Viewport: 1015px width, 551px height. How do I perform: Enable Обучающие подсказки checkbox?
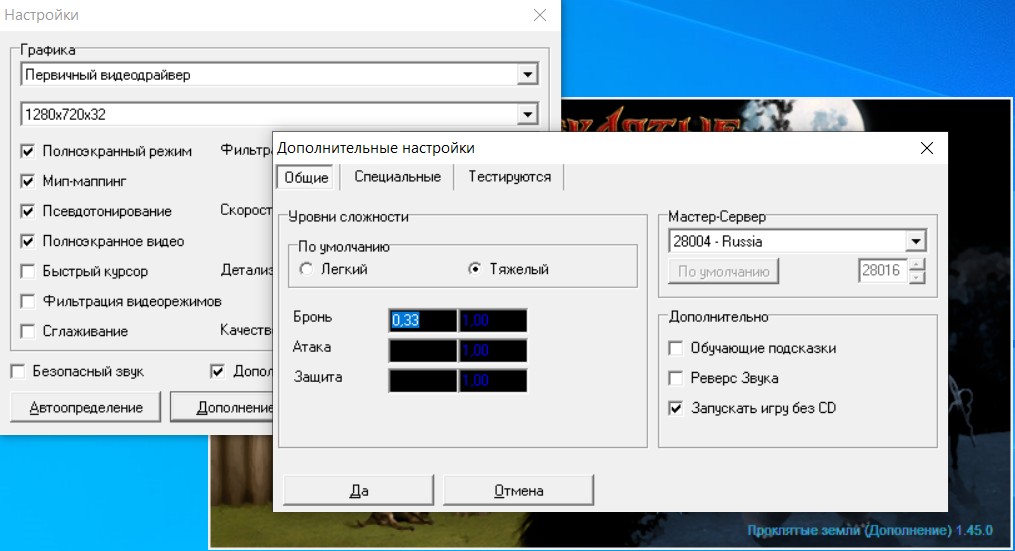[675, 349]
